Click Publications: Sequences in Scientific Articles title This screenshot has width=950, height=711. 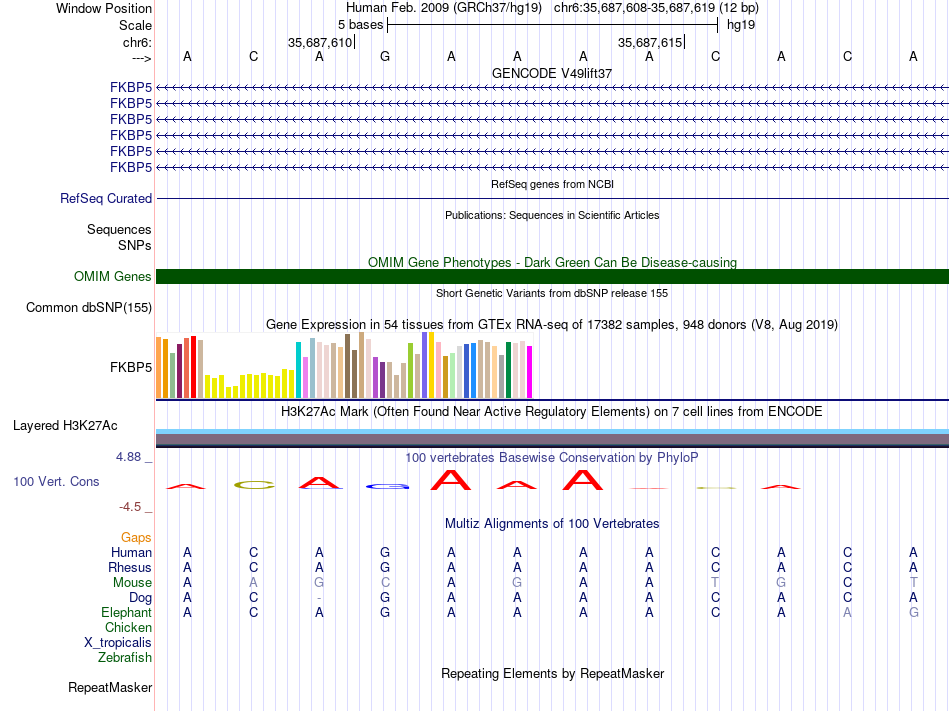552,215
